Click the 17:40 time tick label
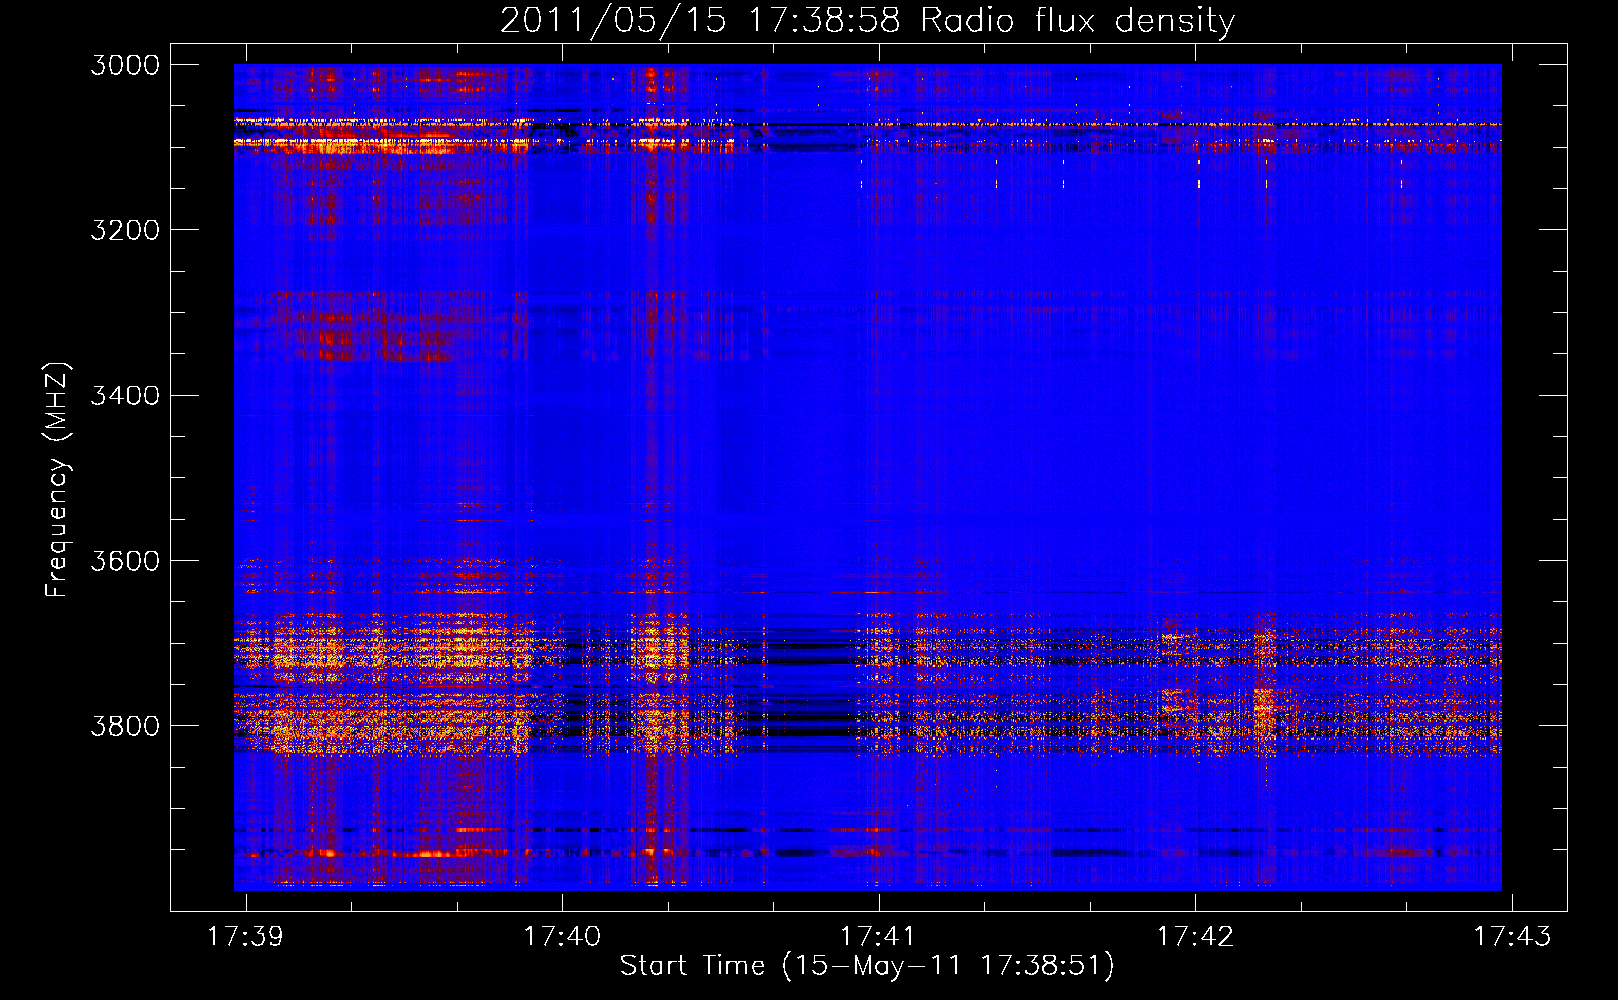This screenshot has height=1000, width=1618. 562,936
